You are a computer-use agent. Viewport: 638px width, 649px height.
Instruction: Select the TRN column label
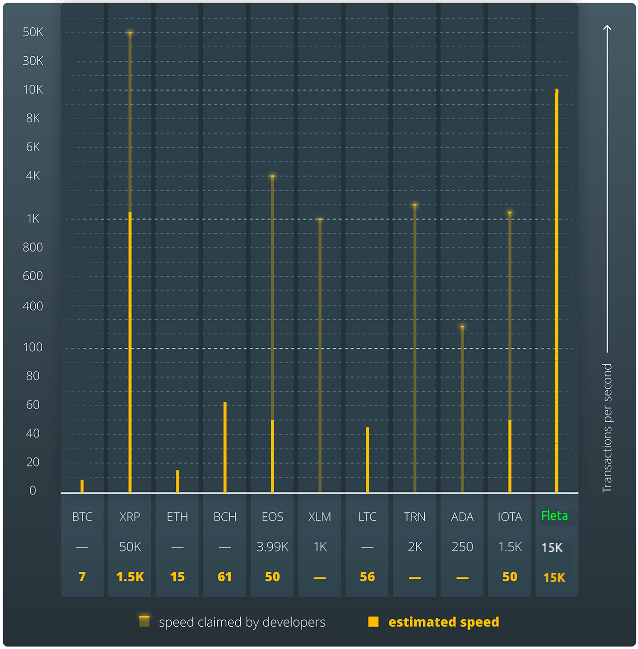click(414, 517)
